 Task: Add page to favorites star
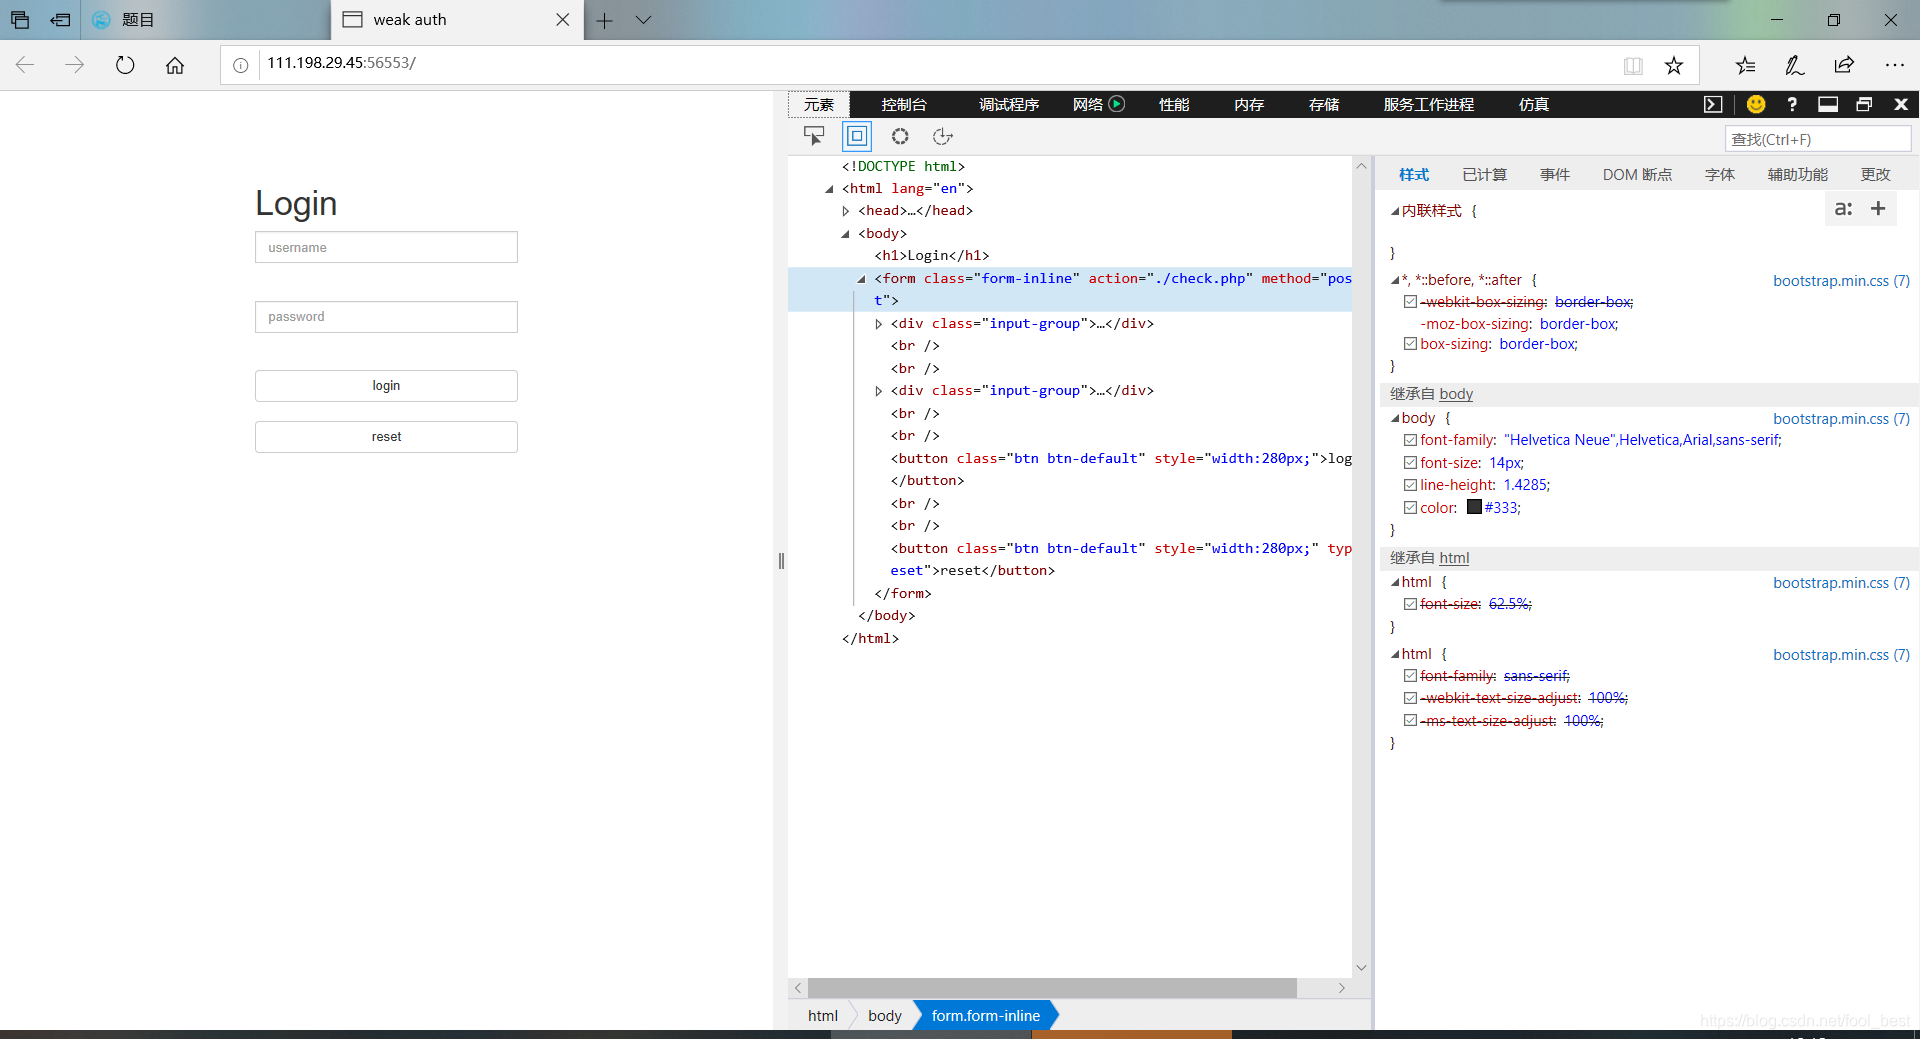(x=1674, y=65)
